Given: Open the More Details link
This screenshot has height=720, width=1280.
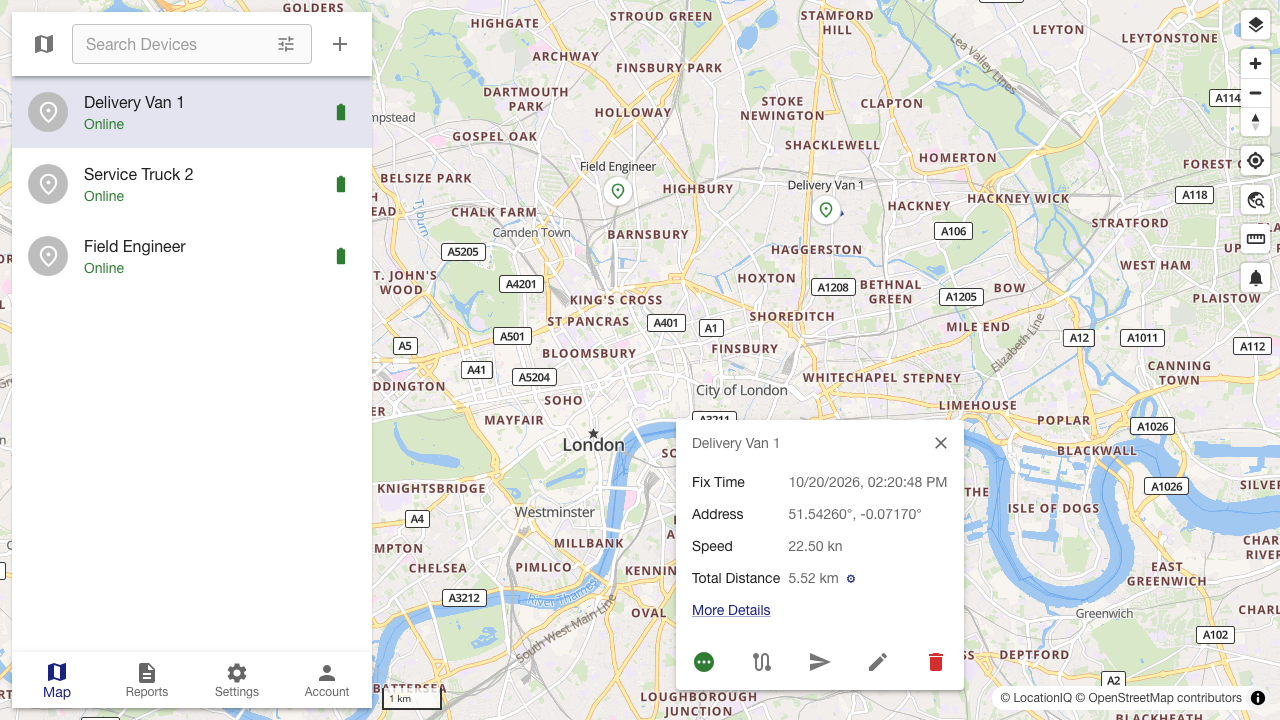Looking at the screenshot, I should [731, 610].
